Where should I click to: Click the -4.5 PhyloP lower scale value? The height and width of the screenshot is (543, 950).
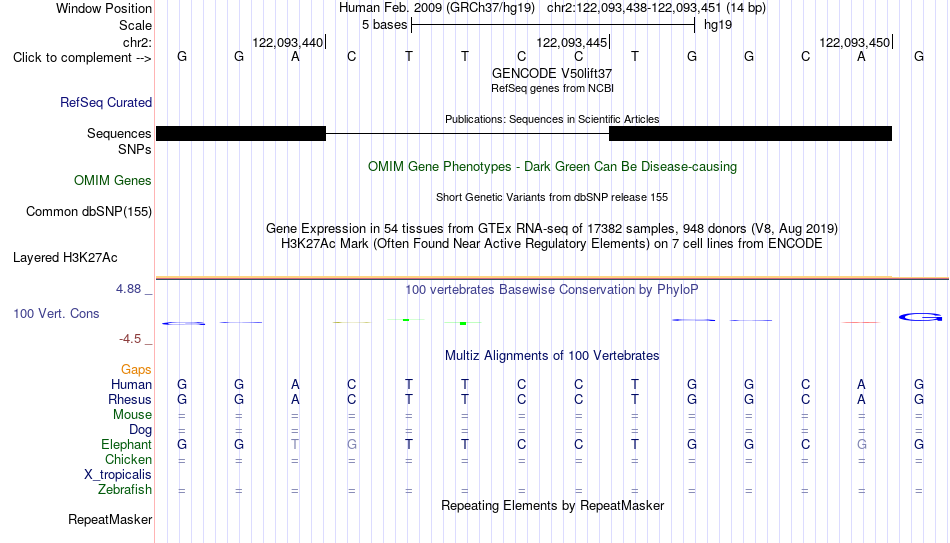(130, 339)
